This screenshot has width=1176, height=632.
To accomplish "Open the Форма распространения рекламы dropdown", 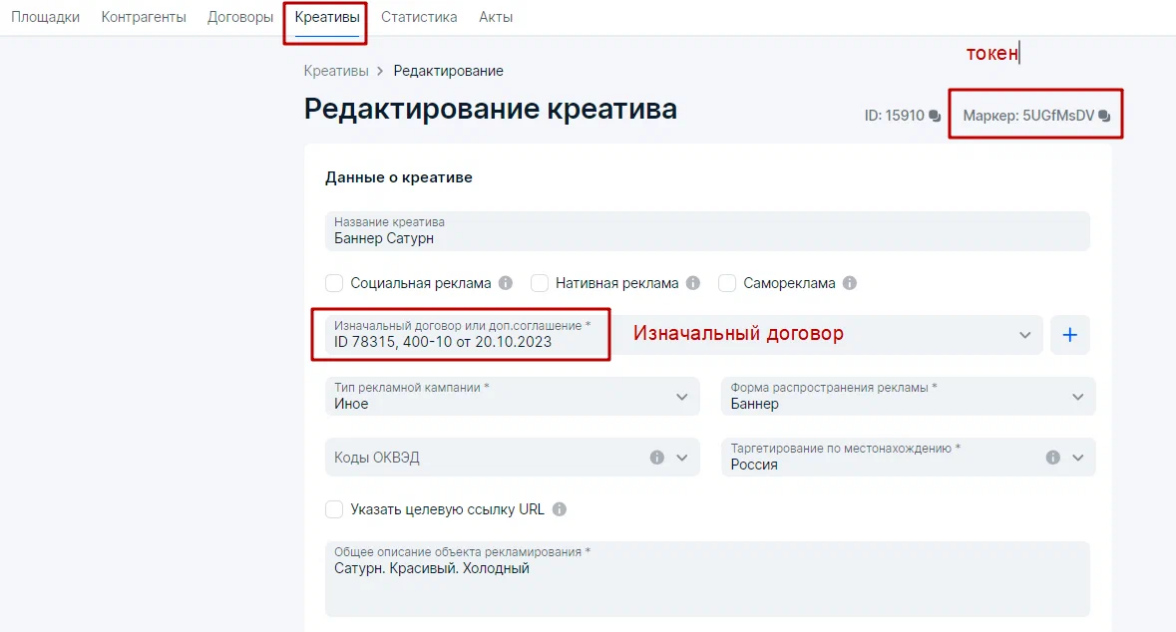I will pyautogui.click(x=908, y=397).
